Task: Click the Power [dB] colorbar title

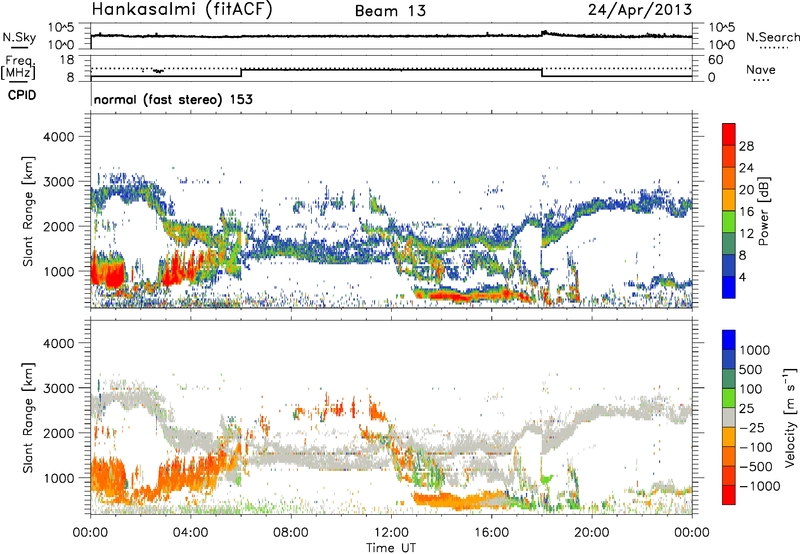Action: click(764, 211)
